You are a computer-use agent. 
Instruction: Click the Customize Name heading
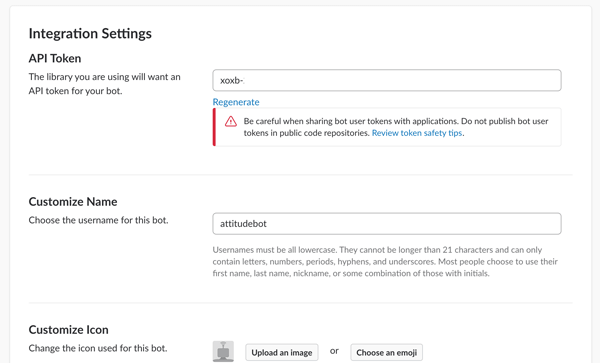coord(73,202)
